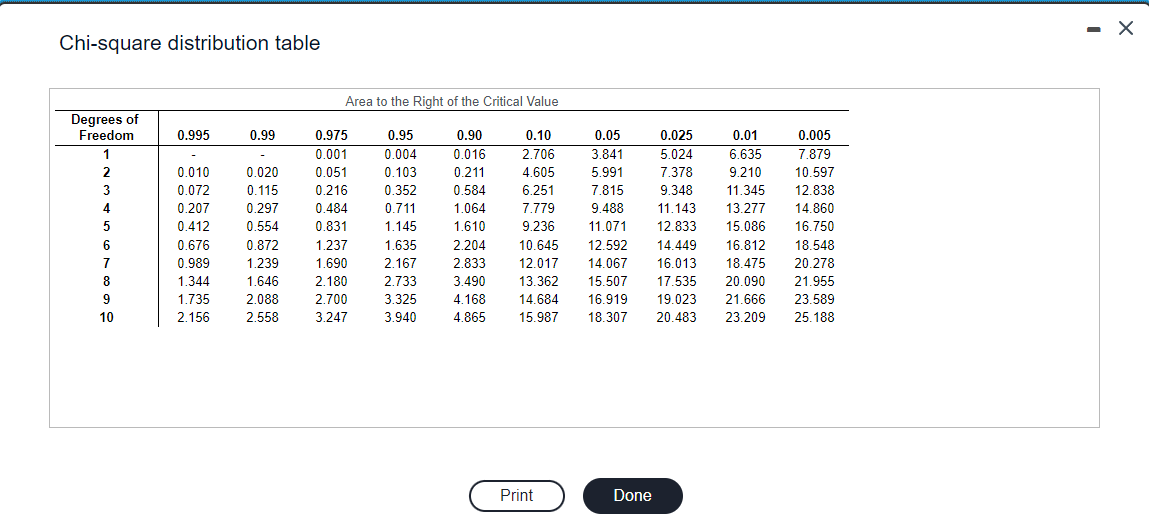Close the chi-square table dialog

(x=1126, y=29)
